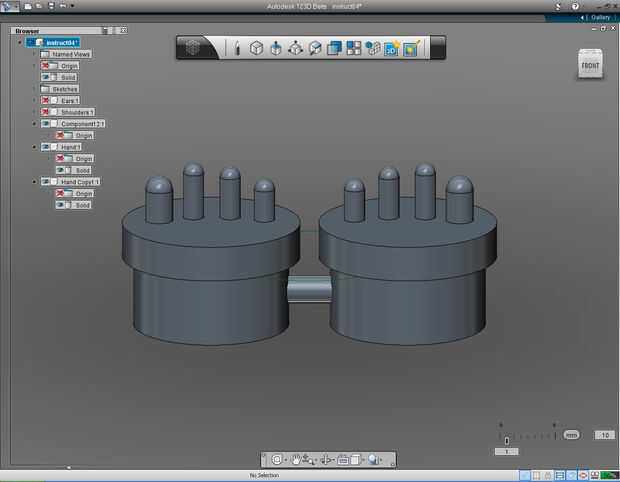Show the hidden Ears:1 component
Image resolution: width=620 pixels, height=482 pixels.
coord(46,101)
